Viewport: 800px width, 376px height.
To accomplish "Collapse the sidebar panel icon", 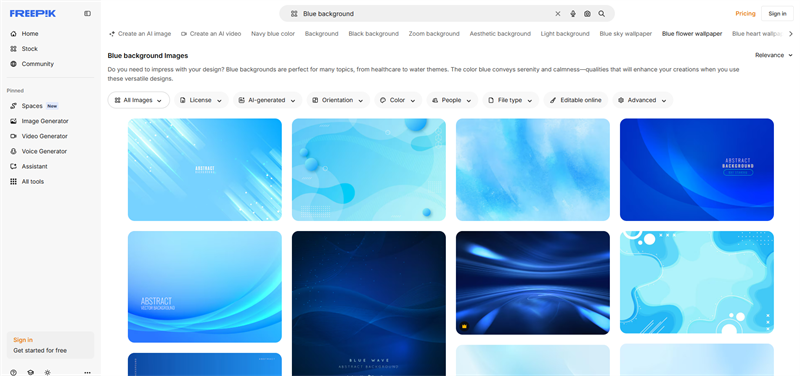I will point(87,14).
